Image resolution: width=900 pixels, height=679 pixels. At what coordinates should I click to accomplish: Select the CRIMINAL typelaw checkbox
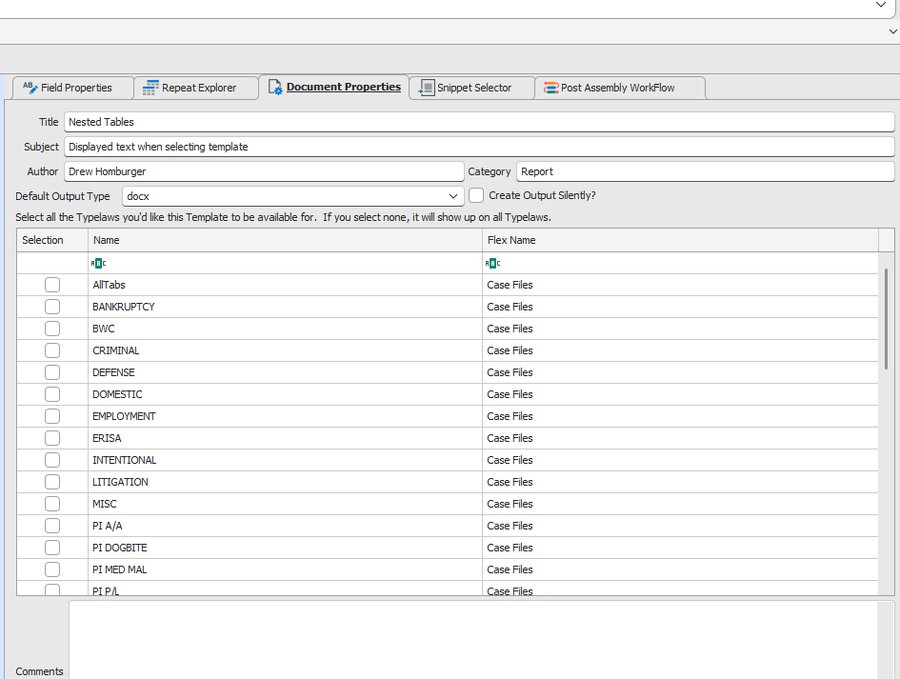click(x=52, y=350)
